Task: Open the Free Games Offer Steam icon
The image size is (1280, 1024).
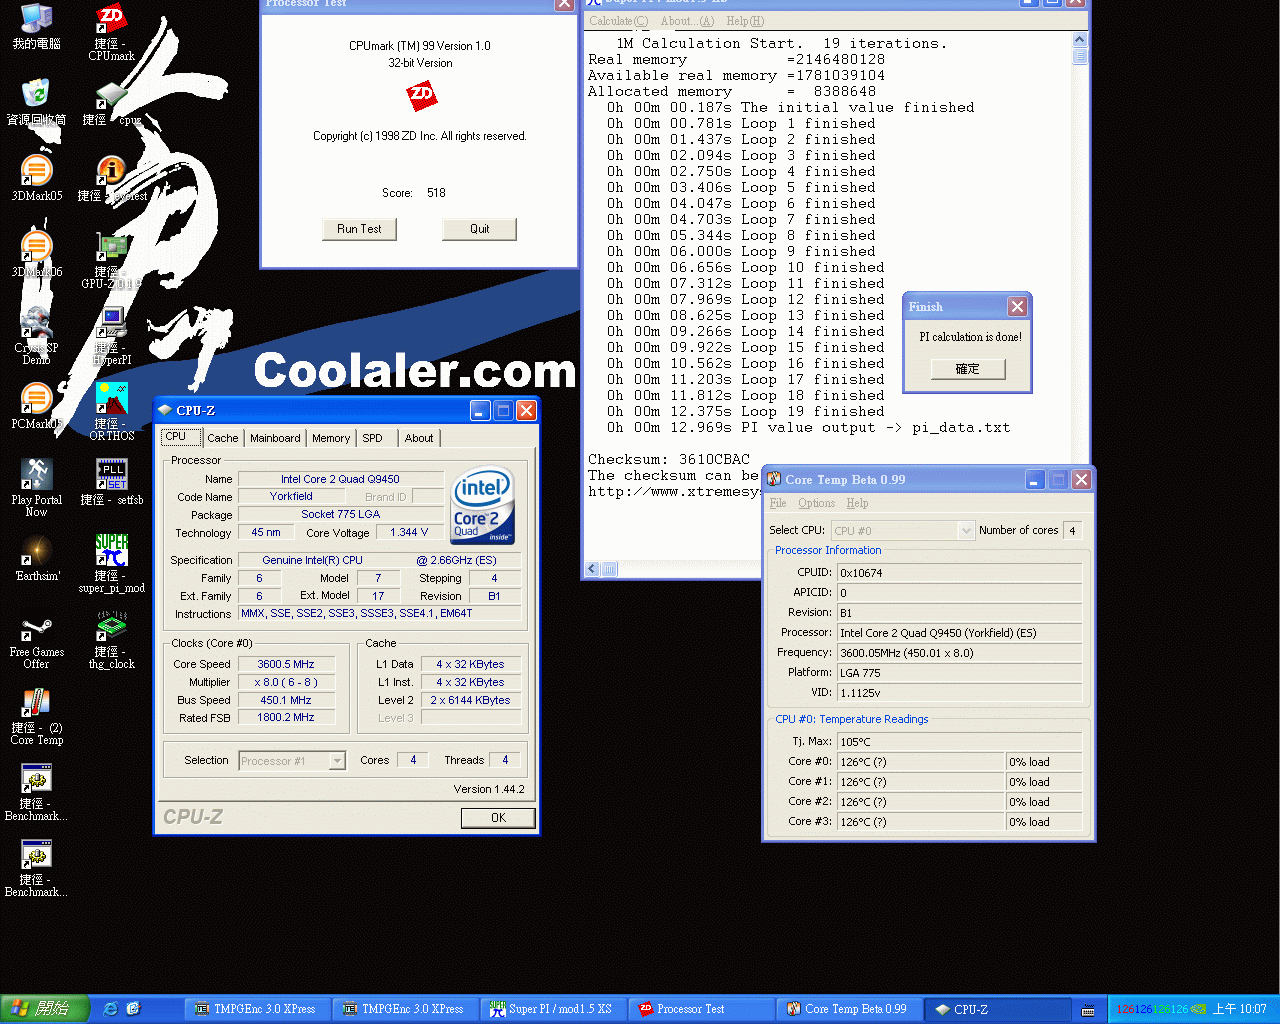Action: click(x=37, y=639)
